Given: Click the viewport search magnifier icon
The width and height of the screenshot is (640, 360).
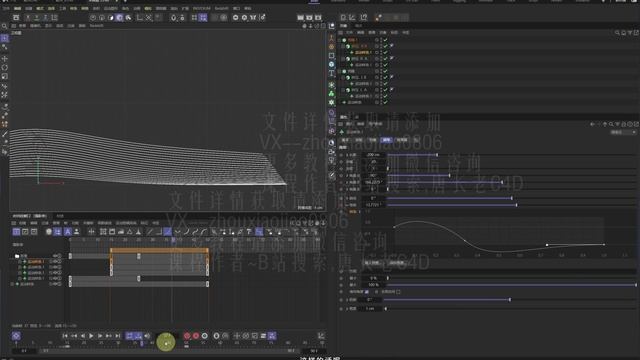Looking at the screenshot, I should point(4,26).
